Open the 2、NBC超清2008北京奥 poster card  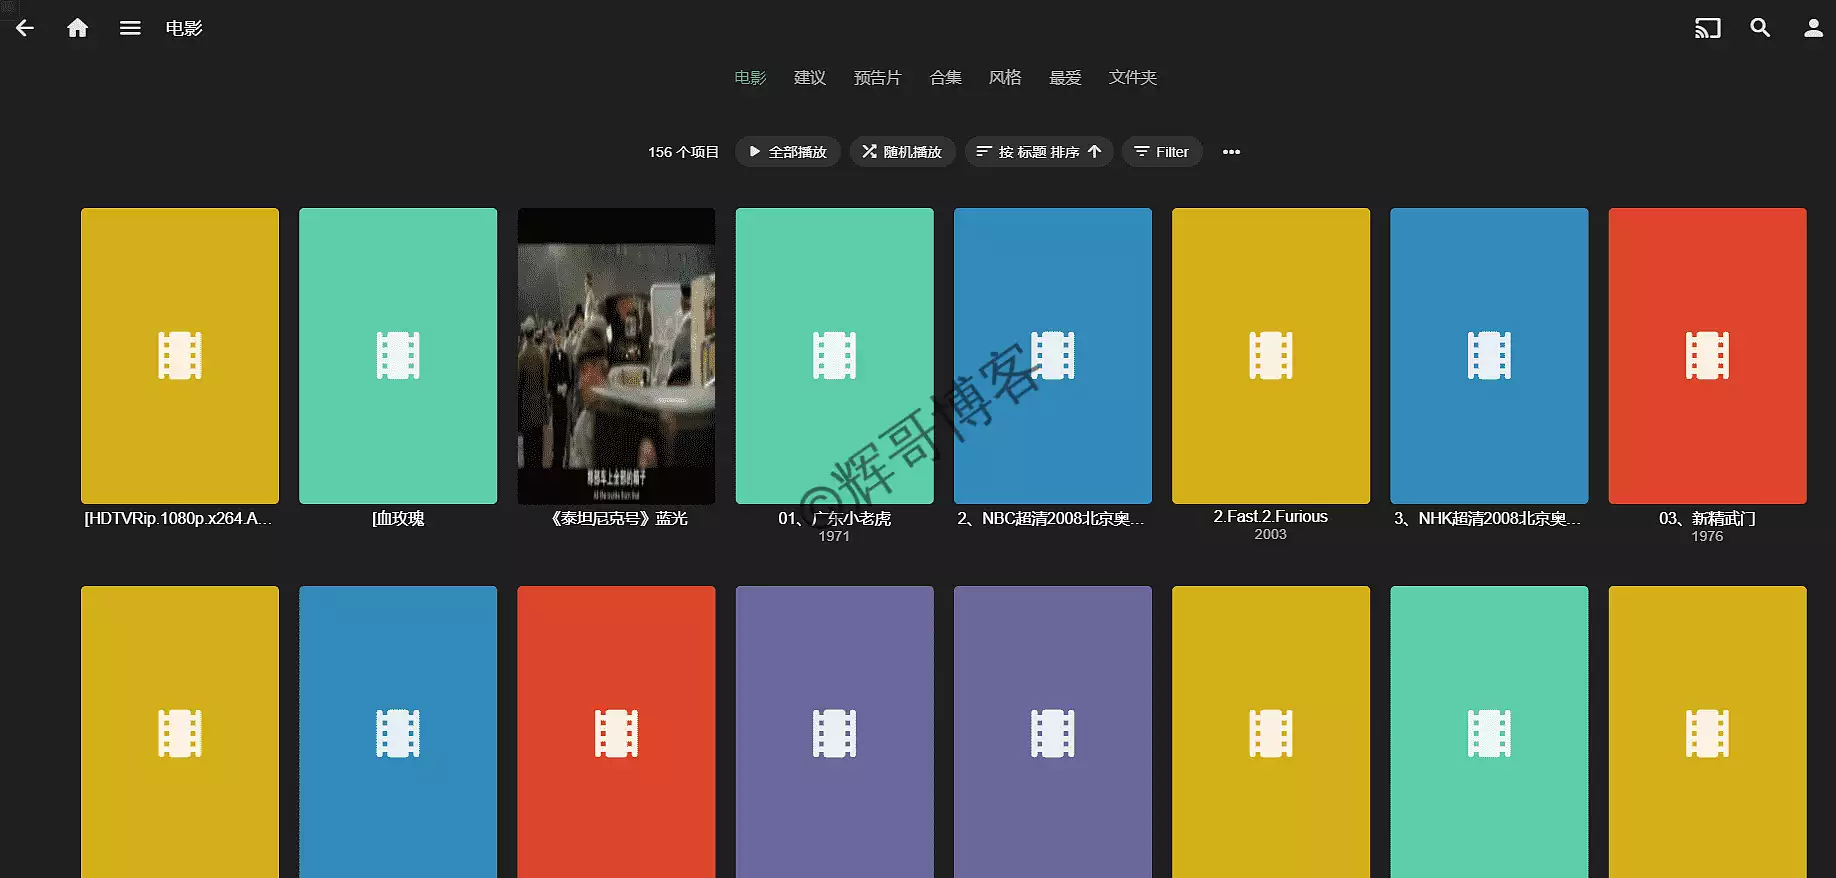point(1053,356)
